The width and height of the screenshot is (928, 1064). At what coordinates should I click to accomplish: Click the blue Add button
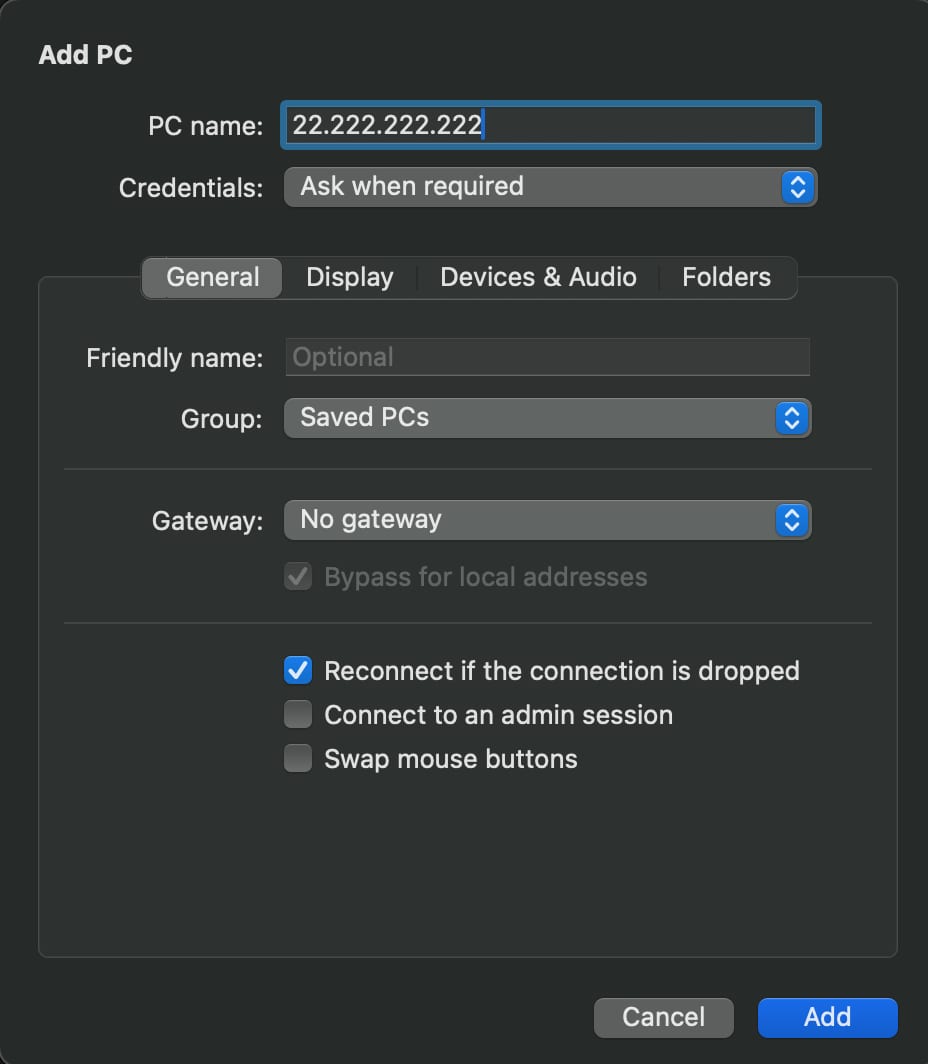click(827, 1017)
